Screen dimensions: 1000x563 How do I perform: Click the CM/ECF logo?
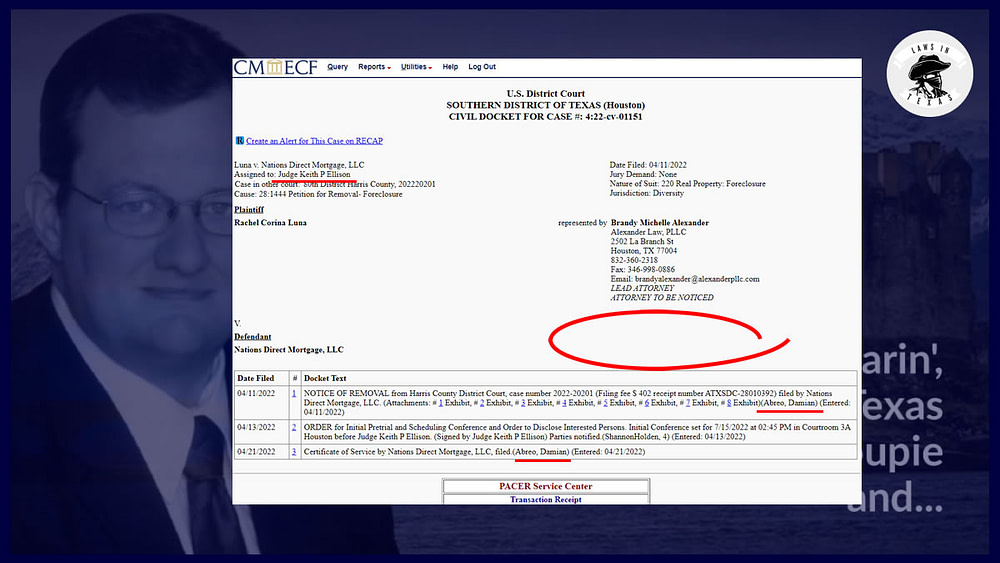click(x=276, y=67)
